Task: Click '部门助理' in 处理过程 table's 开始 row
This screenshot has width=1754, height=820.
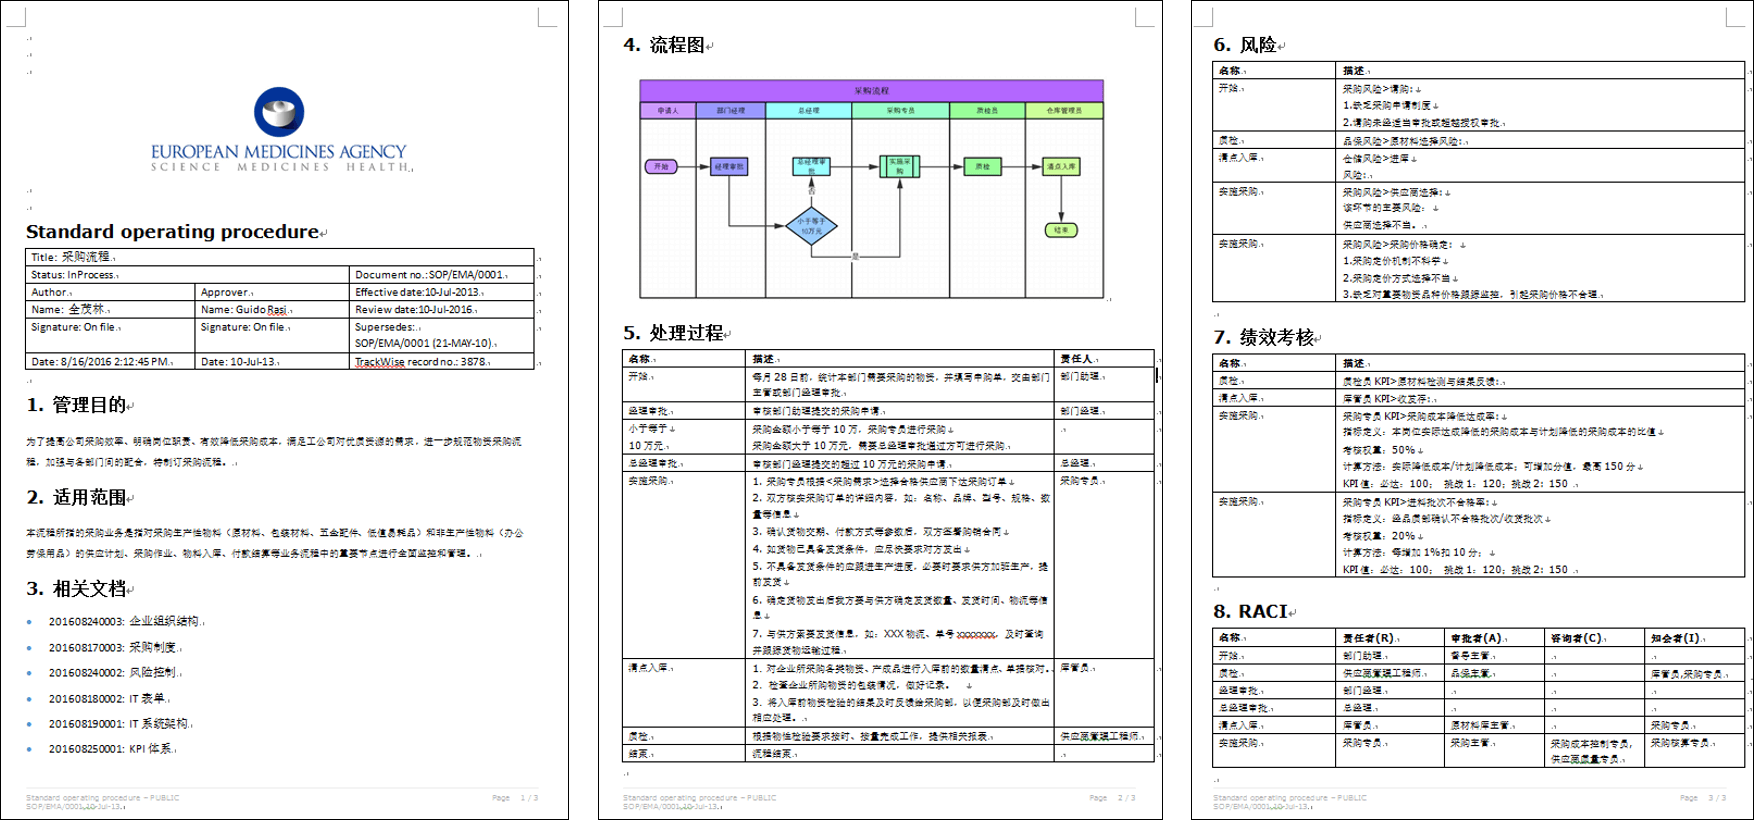Action: [1080, 376]
